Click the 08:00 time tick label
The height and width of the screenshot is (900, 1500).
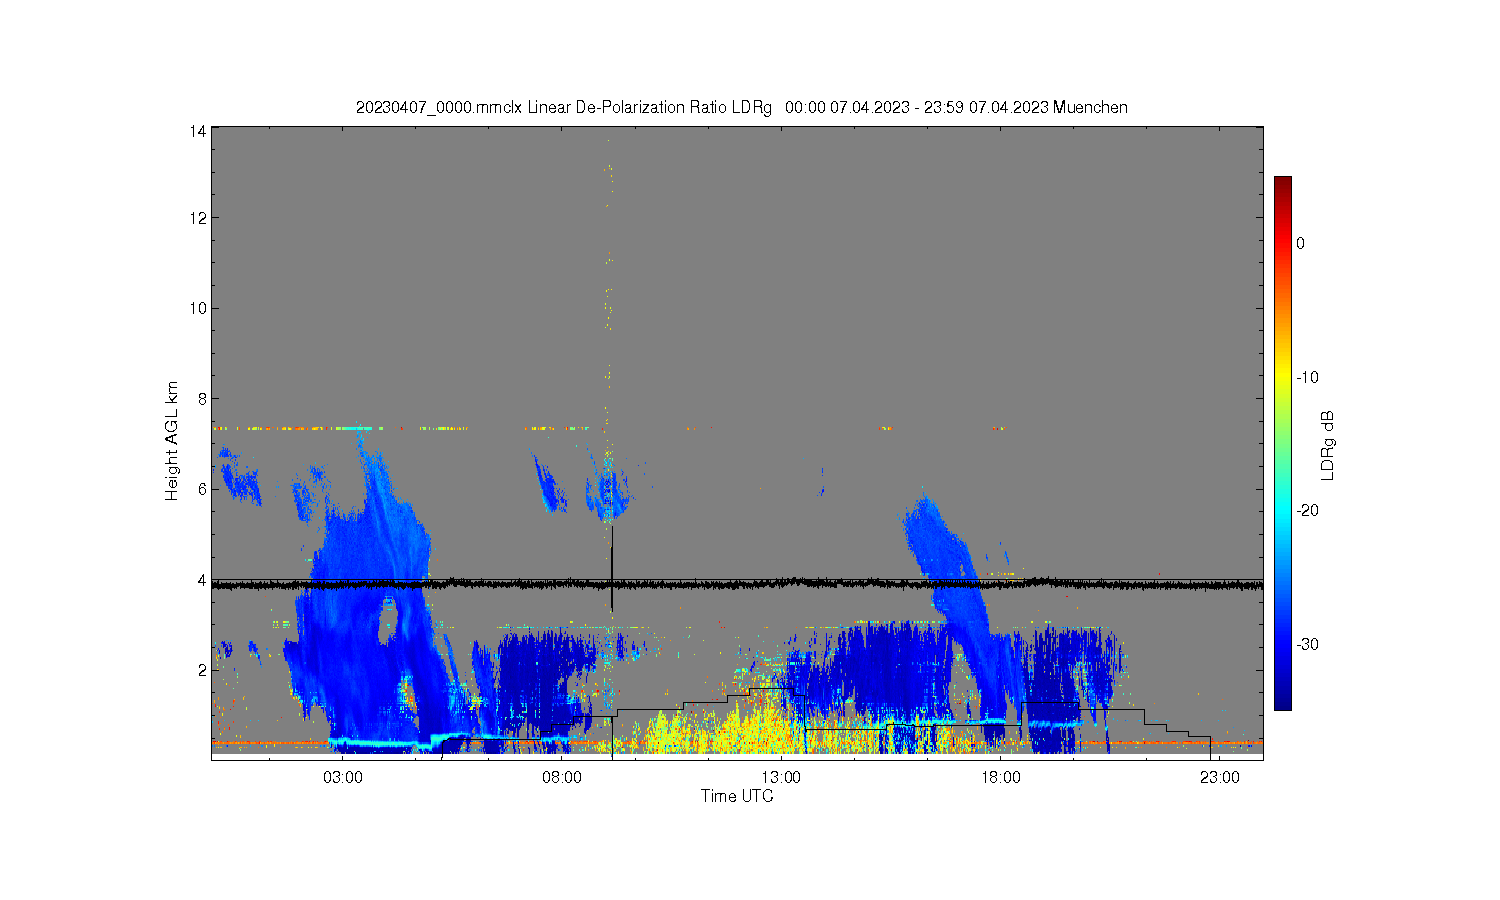point(562,778)
